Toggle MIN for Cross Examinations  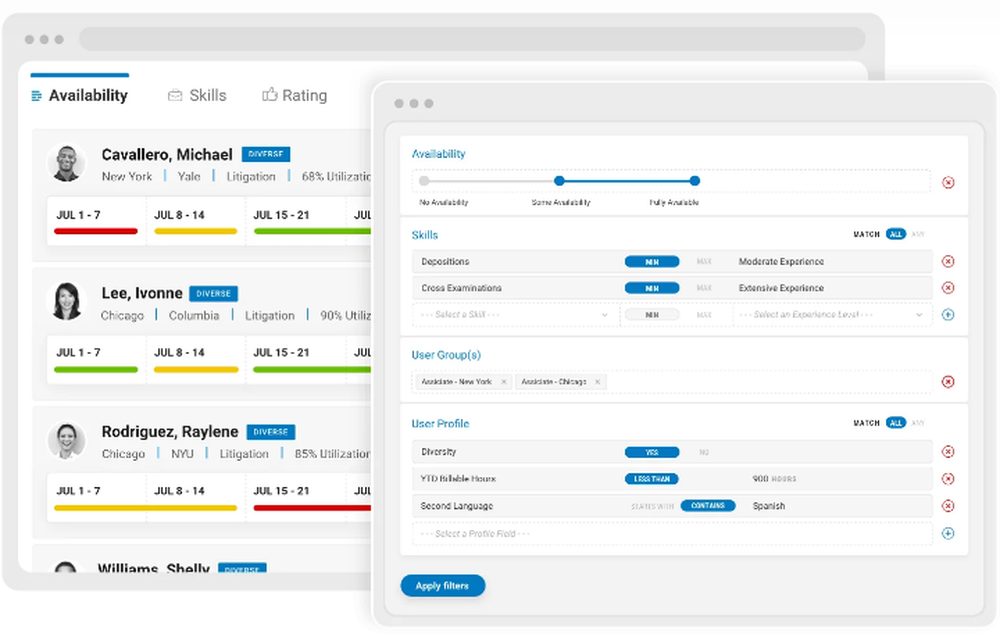pos(652,288)
